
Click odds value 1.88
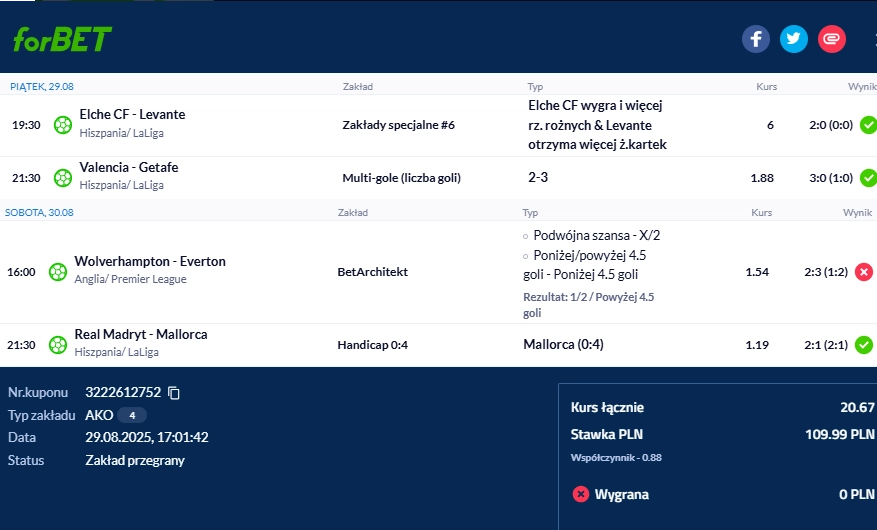[x=762, y=178]
